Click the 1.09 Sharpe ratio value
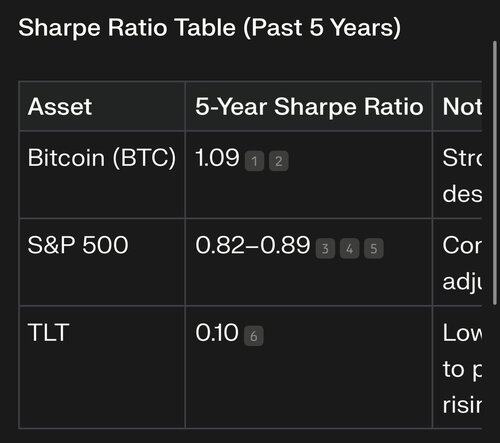The height and width of the screenshot is (443, 500). pyautogui.click(x=217, y=157)
